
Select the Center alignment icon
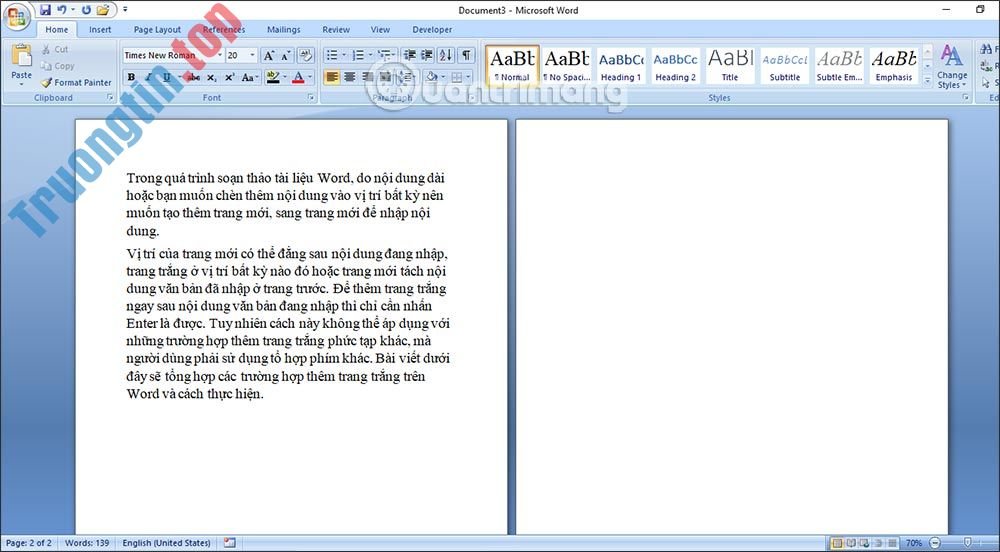tap(350, 77)
